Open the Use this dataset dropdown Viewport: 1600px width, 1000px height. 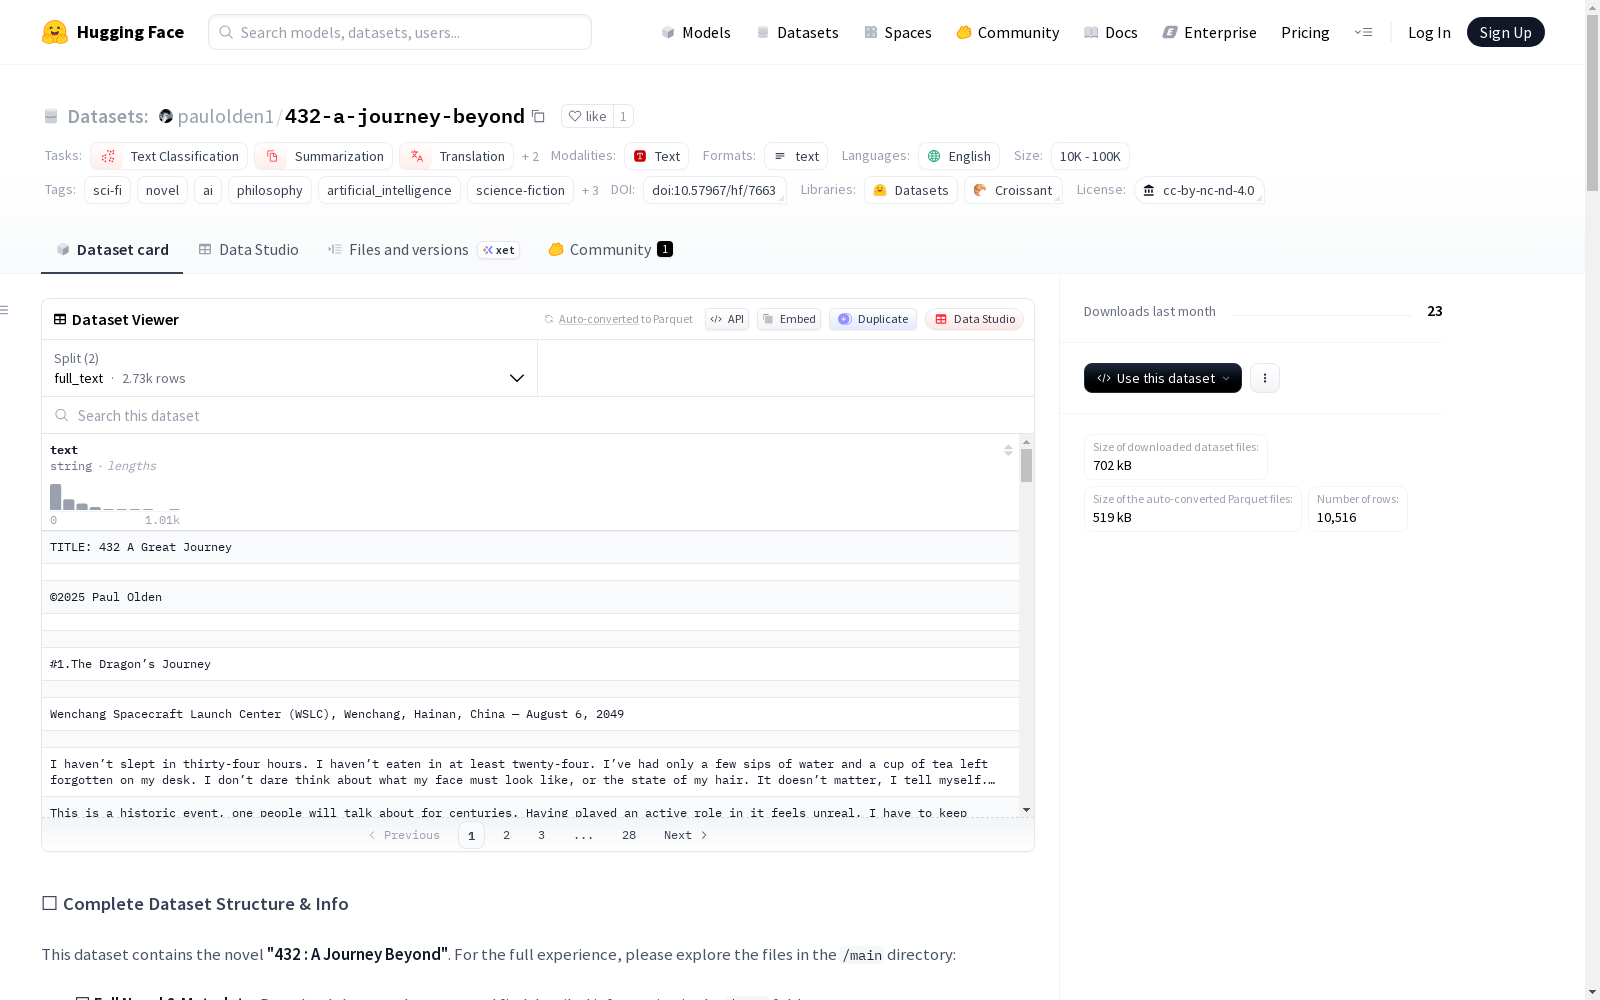(x=1163, y=378)
